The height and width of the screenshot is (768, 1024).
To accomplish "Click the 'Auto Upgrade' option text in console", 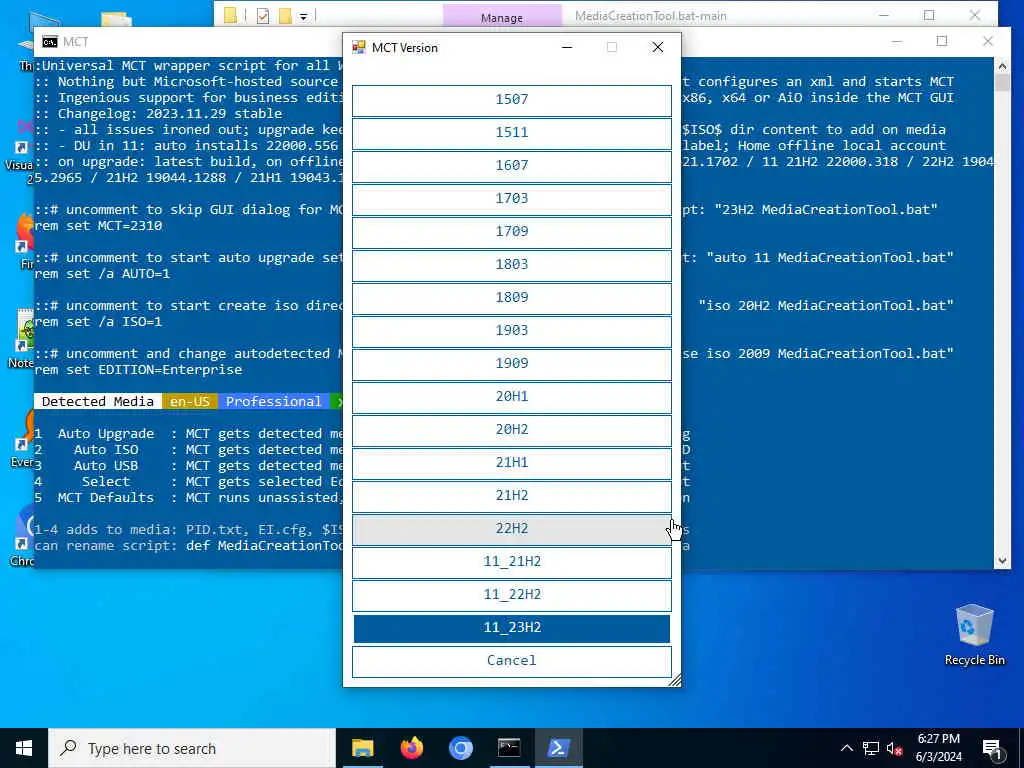I will coord(106,434).
